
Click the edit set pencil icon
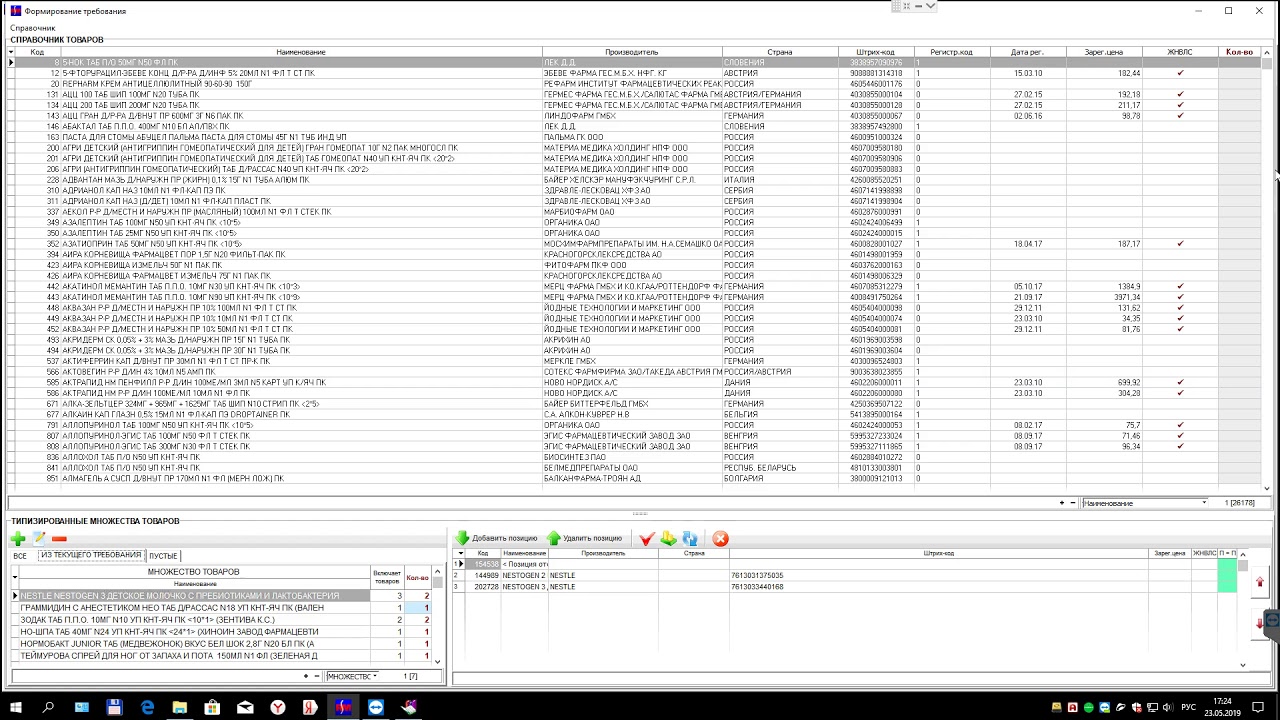[39, 539]
